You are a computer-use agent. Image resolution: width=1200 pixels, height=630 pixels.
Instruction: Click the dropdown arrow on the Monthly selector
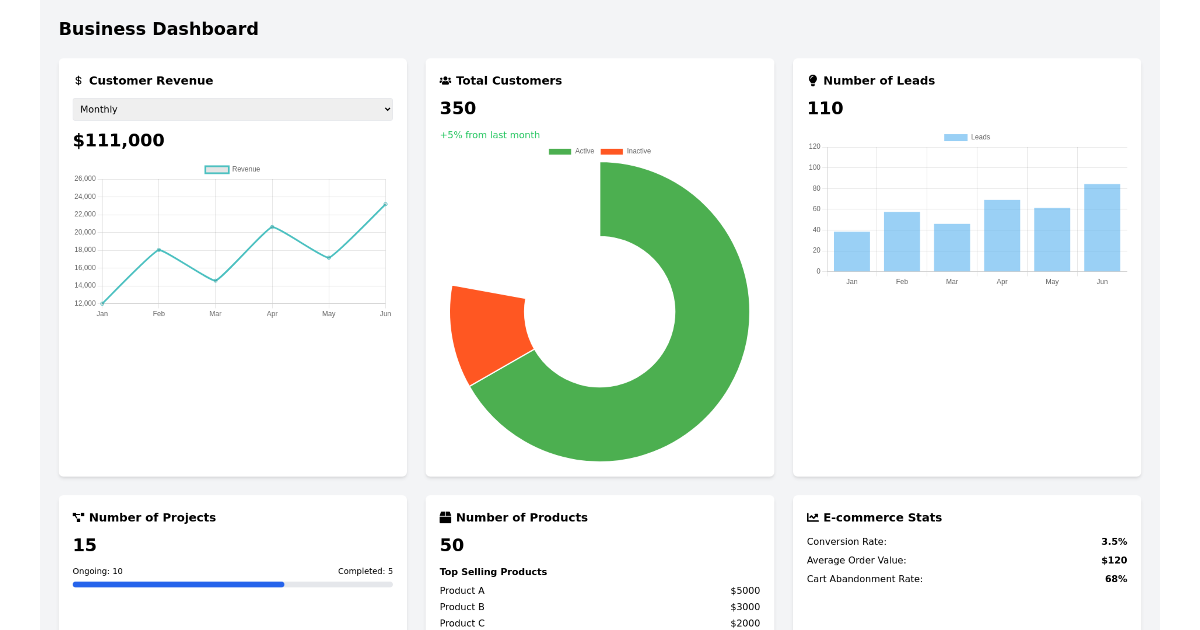pos(385,109)
